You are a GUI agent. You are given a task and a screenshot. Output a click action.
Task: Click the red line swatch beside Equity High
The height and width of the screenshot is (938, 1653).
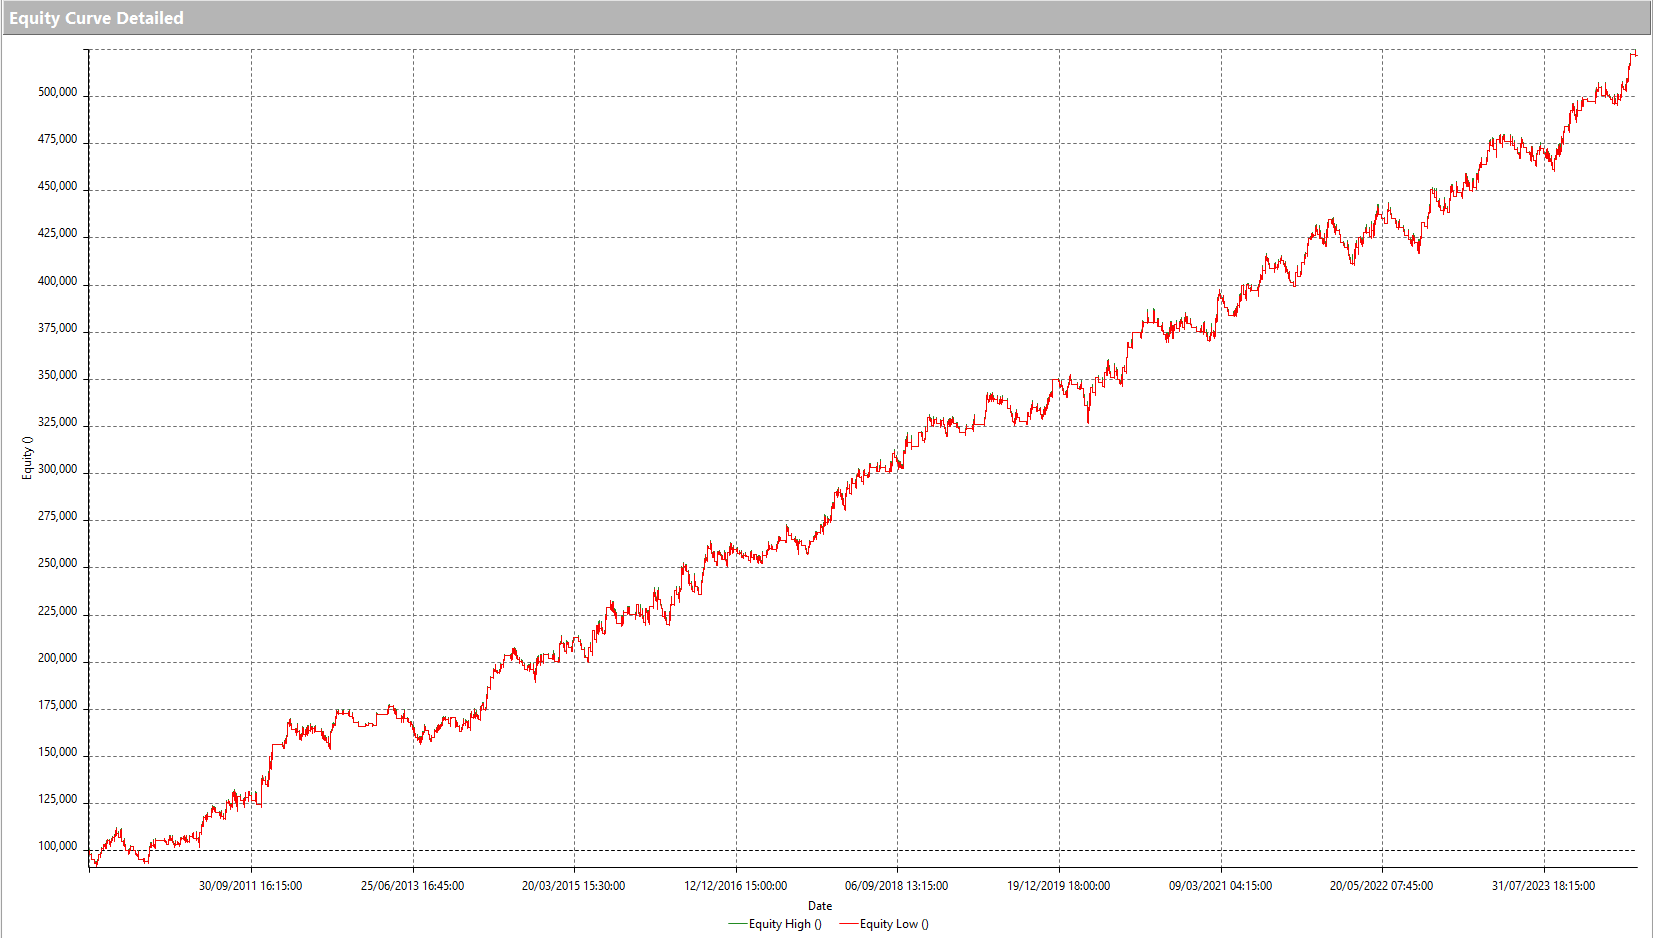pyautogui.click(x=738, y=924)
